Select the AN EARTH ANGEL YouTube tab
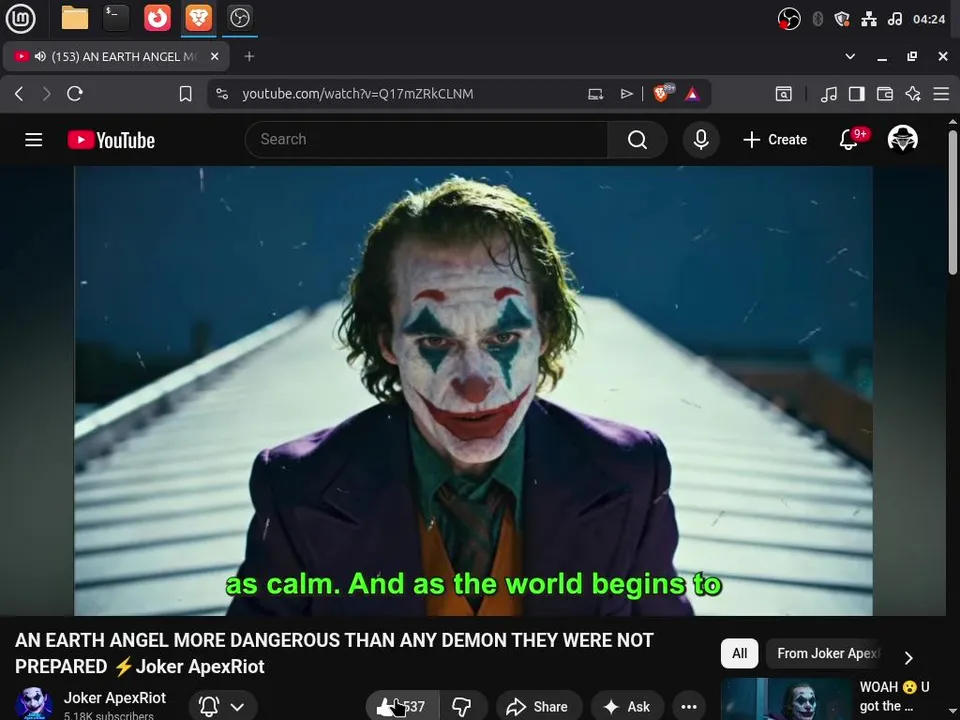 (116, 56)
